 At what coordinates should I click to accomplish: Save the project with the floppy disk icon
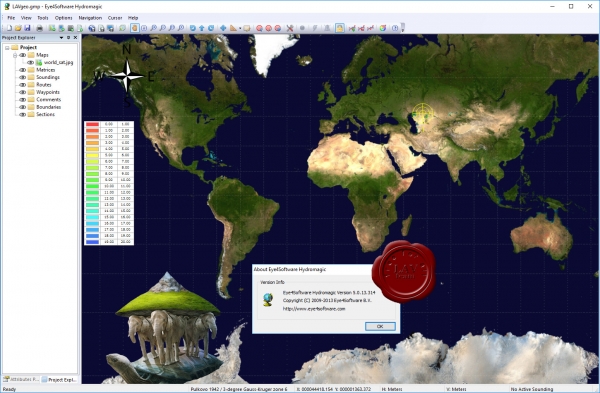(27, 28)
